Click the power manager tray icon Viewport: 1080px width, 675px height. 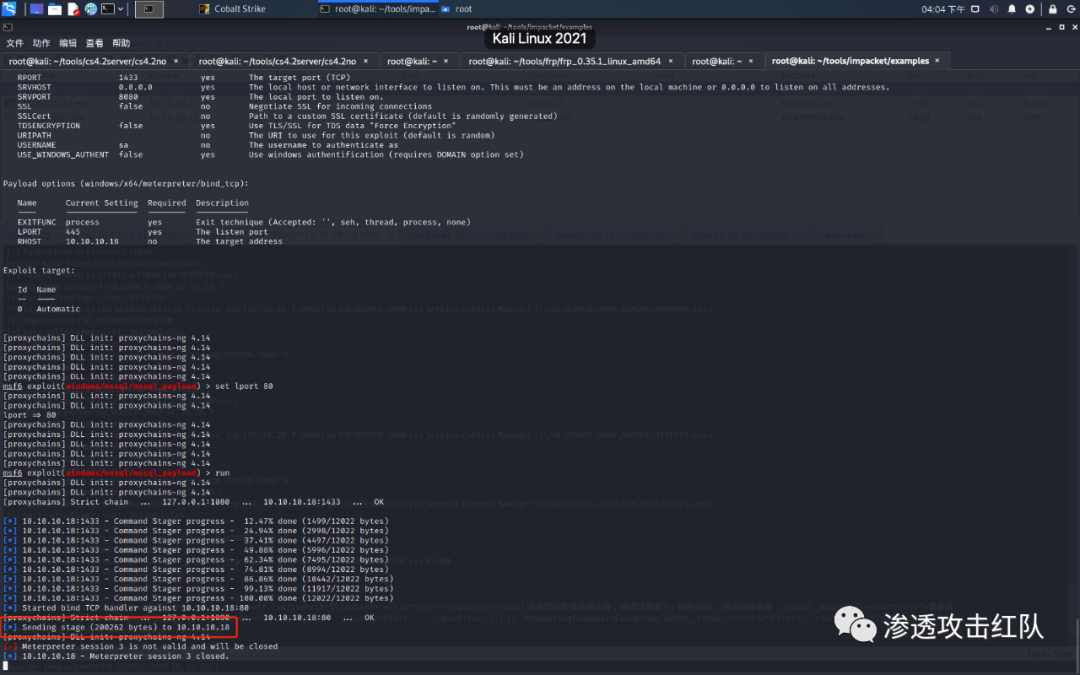point(1030,9)
